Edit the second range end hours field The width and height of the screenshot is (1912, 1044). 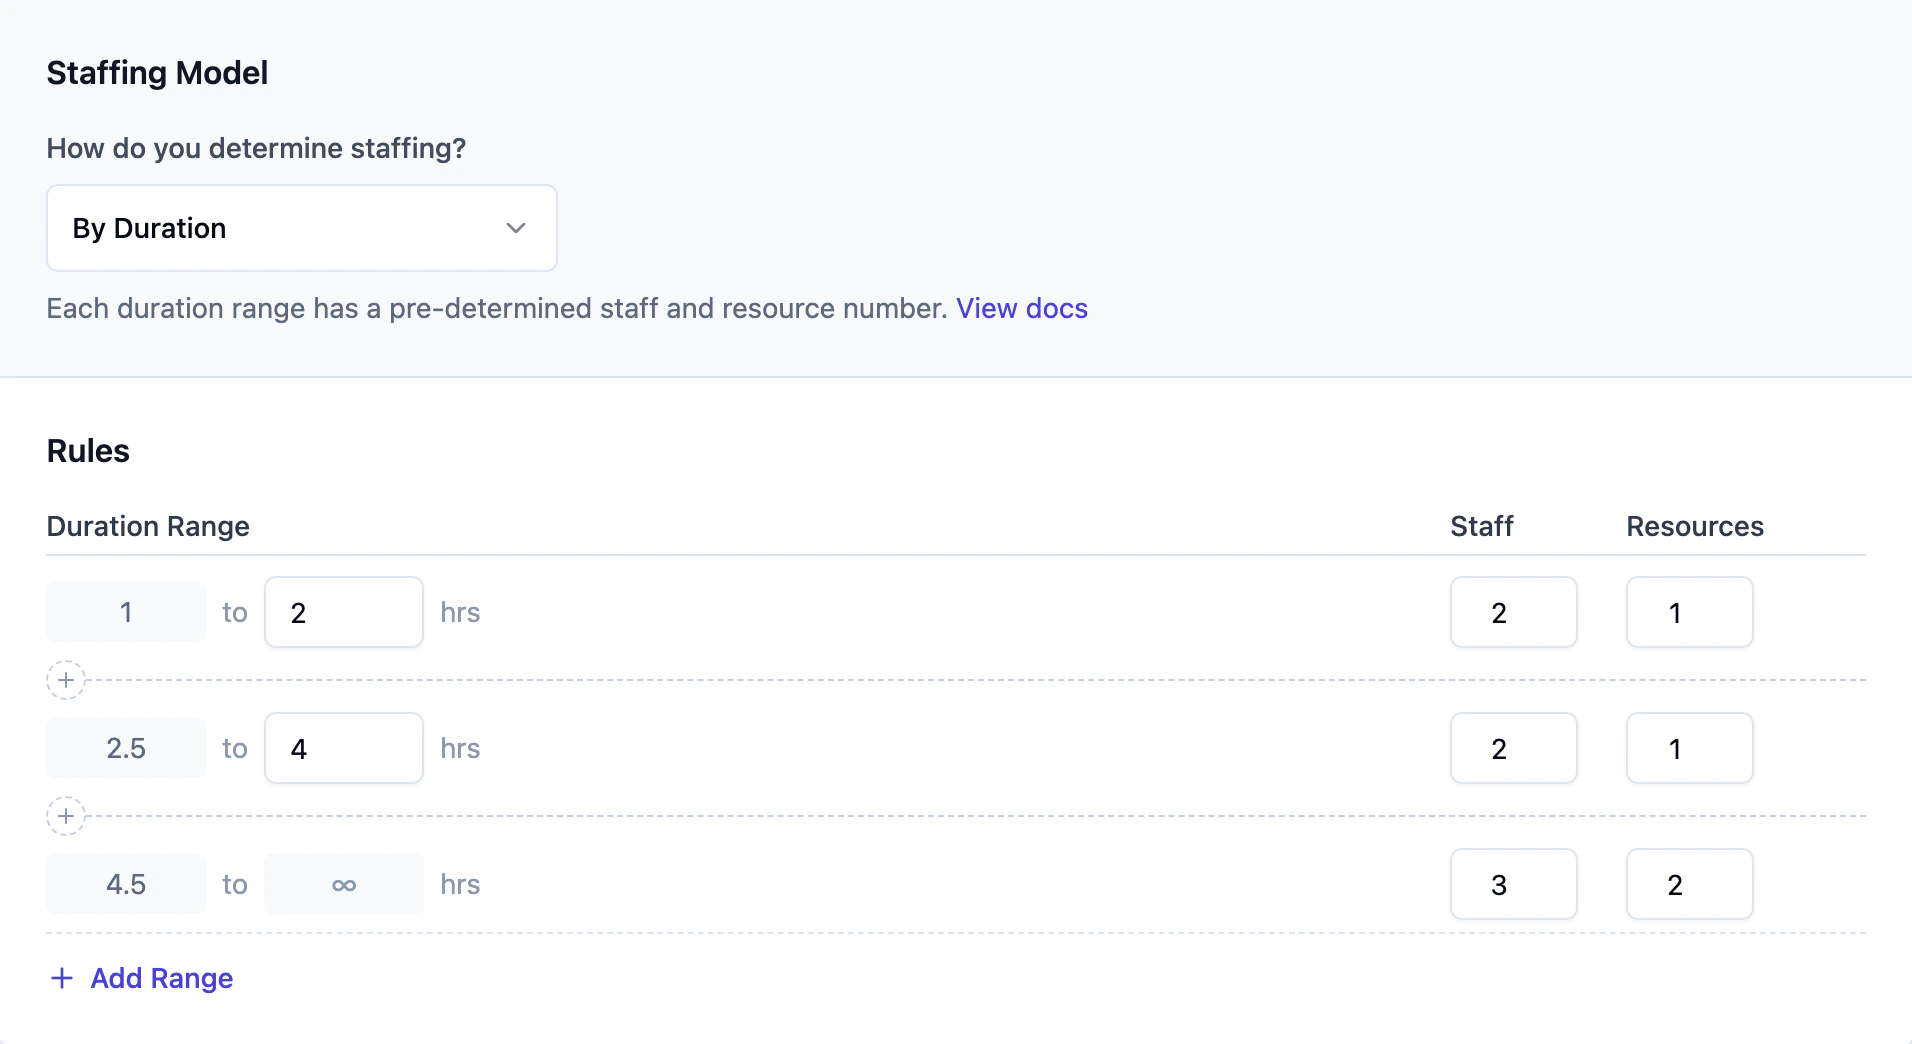tap(343, 748)
